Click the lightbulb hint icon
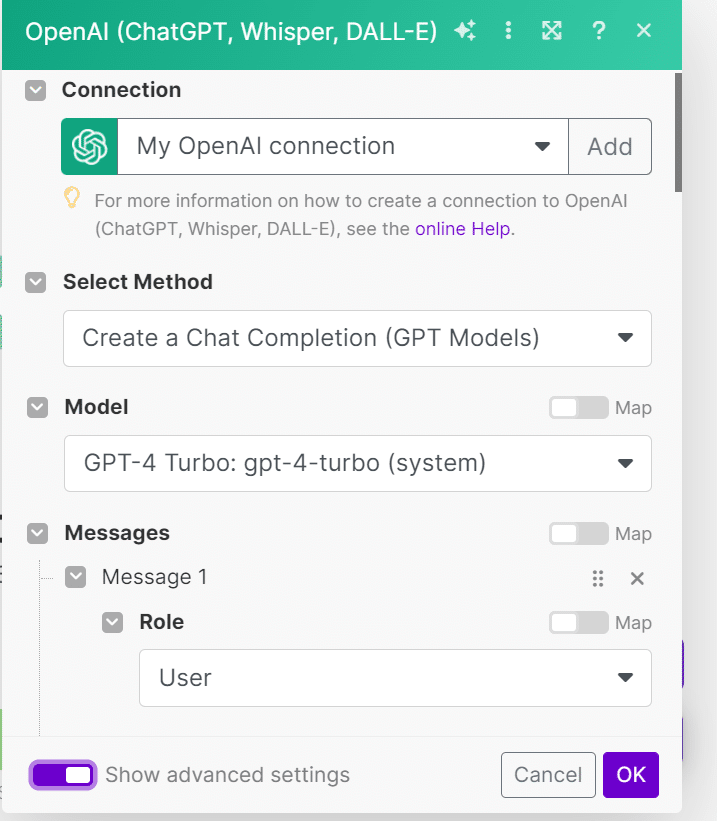 tap(72, 198)
